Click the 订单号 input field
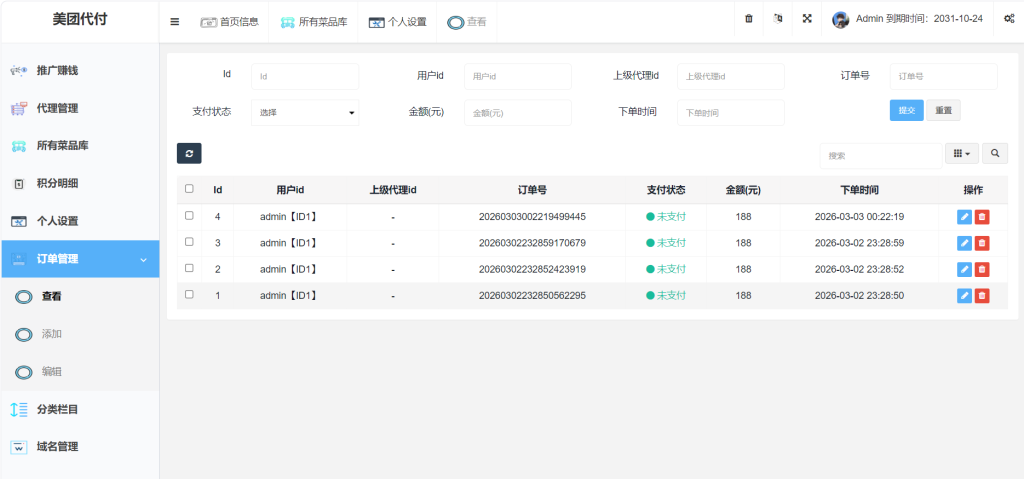This screenshot has height=479, width=1024. (x=943, y=76)
